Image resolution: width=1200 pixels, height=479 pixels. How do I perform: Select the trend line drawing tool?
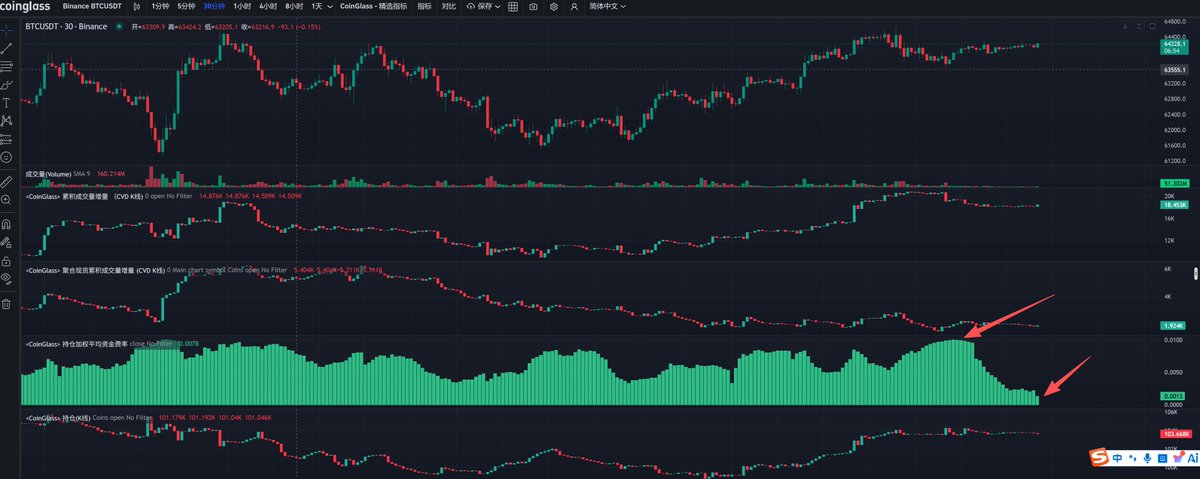tap(7, 48)
